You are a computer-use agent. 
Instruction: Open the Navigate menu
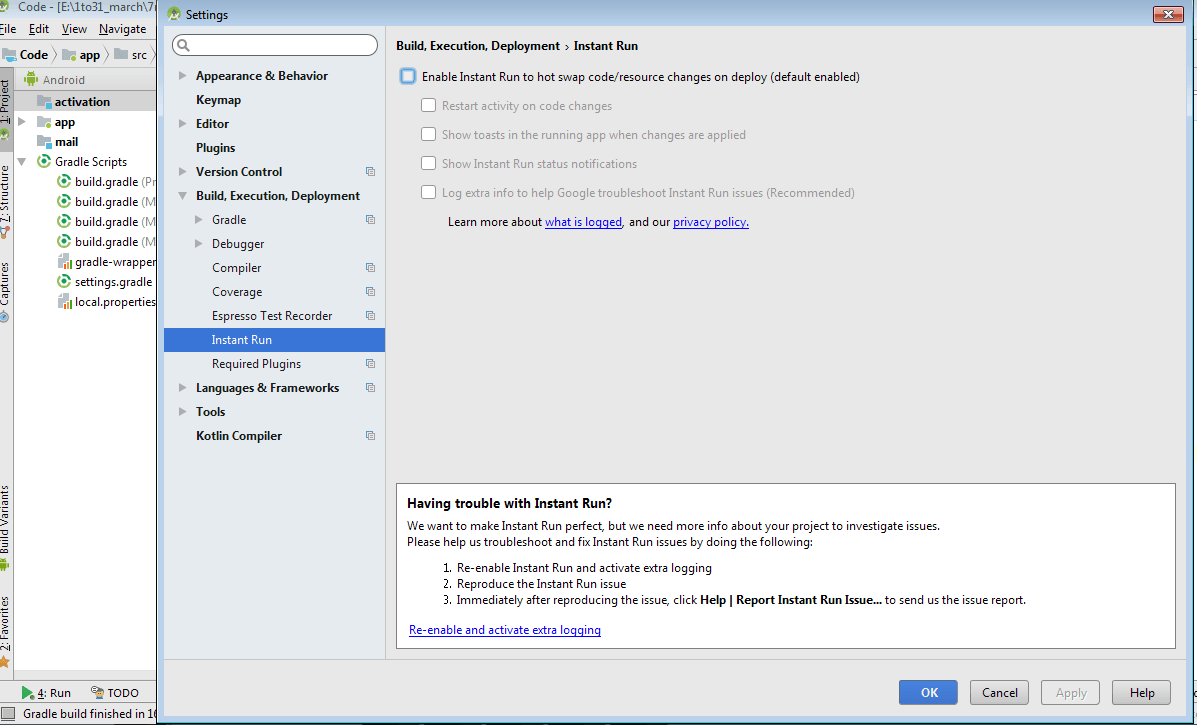pos(122,29)
